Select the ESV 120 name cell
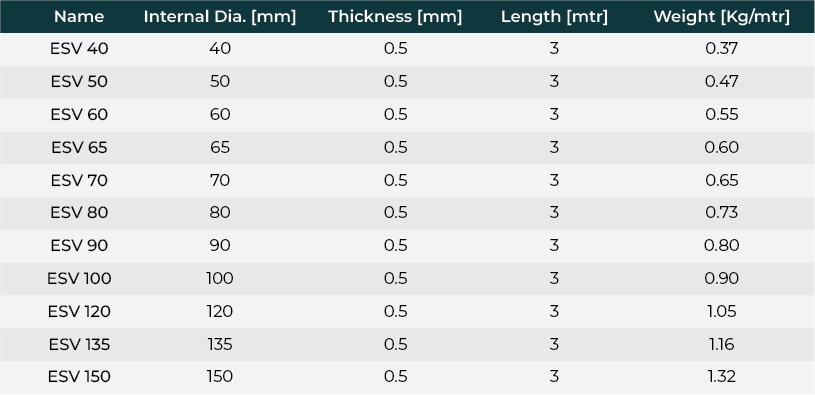The height and width of the screenshot is (395, 815). coord(79,311)
